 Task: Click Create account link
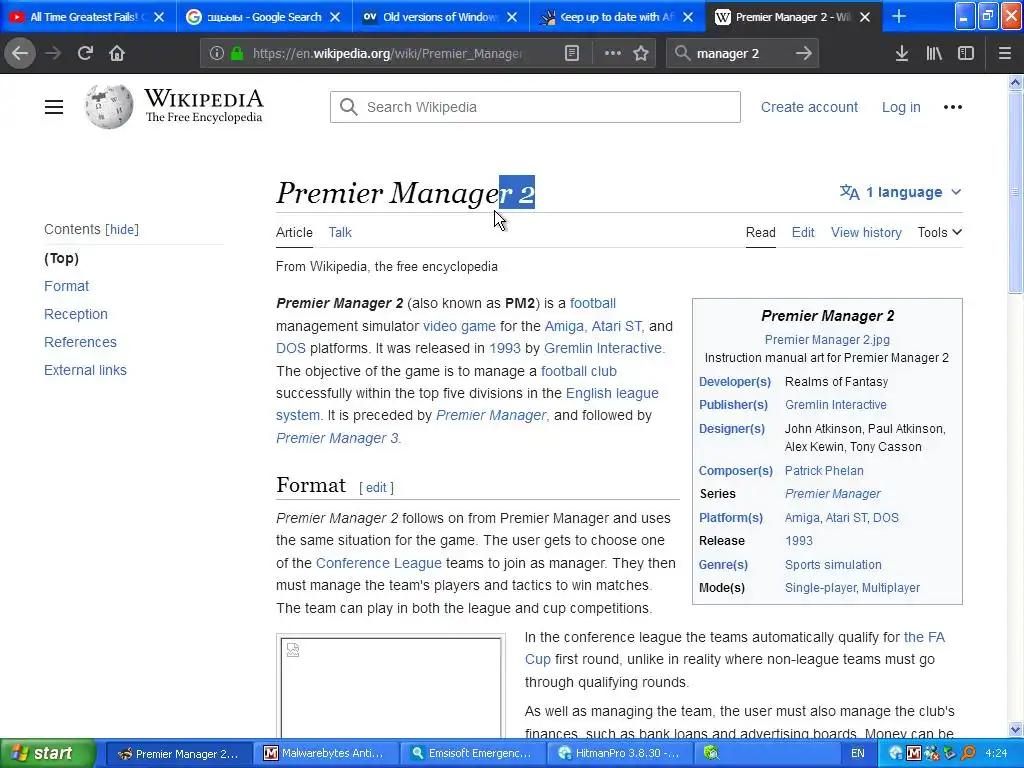coord(809,107)
